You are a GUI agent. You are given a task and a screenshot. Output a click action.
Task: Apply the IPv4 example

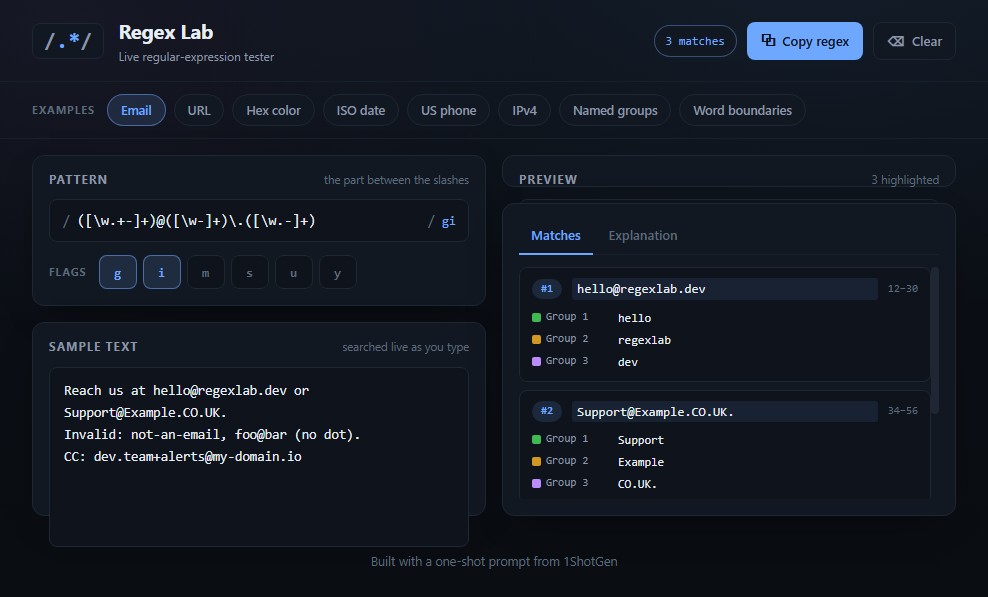[524, 110]
